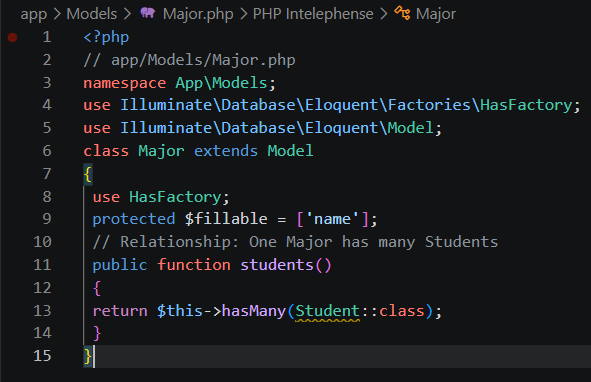The height and width of the screenshot is (382, 591).
Task: Click the 'namespace' keyword on line 3
Action: coord(125,83)
